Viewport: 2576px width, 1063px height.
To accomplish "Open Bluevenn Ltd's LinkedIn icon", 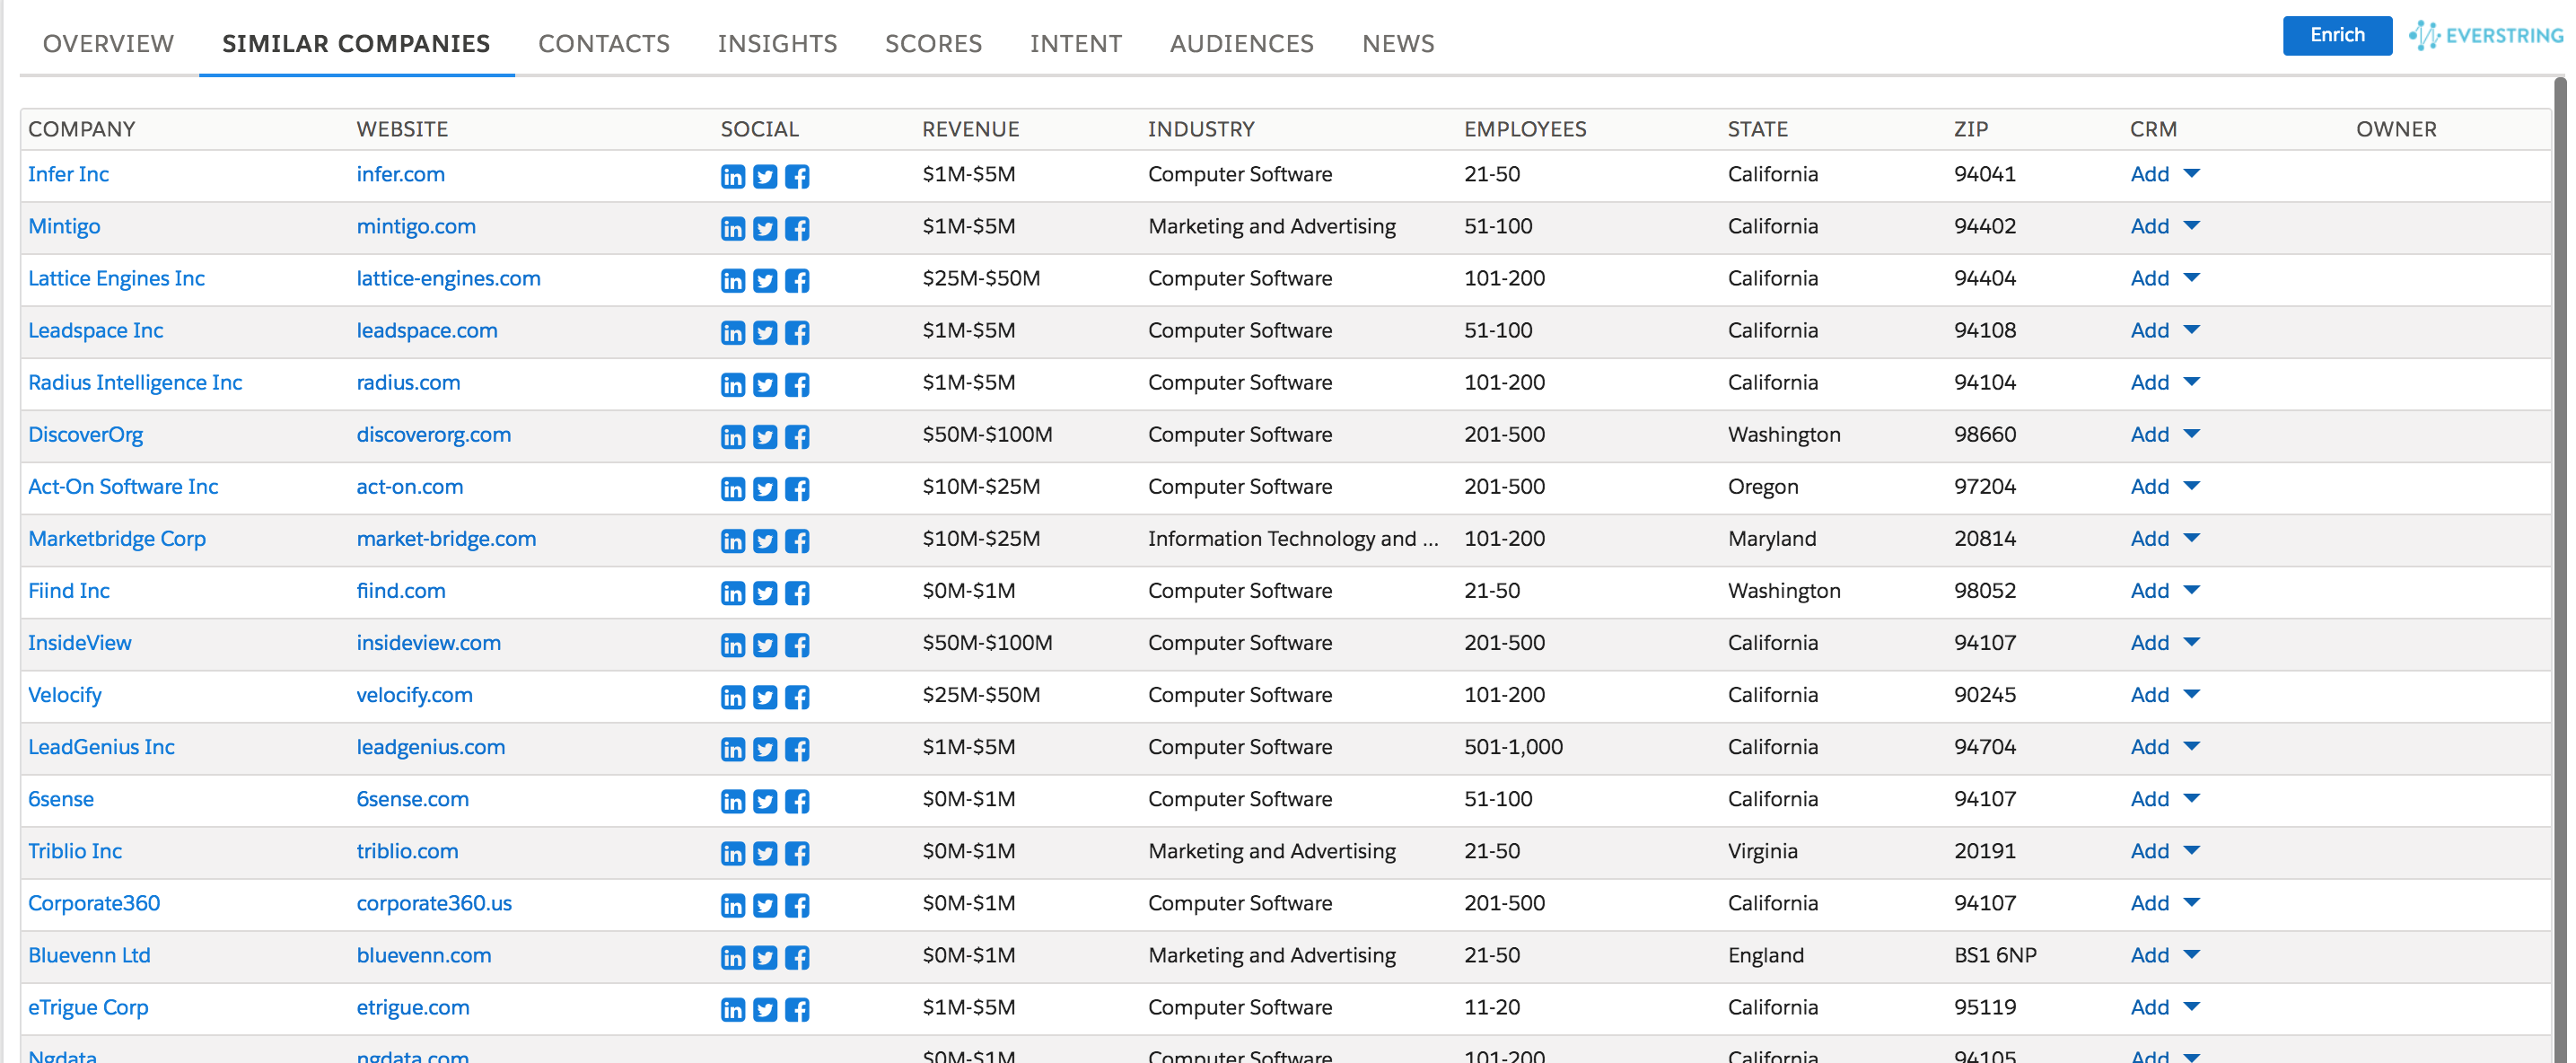I will (732, 957).
